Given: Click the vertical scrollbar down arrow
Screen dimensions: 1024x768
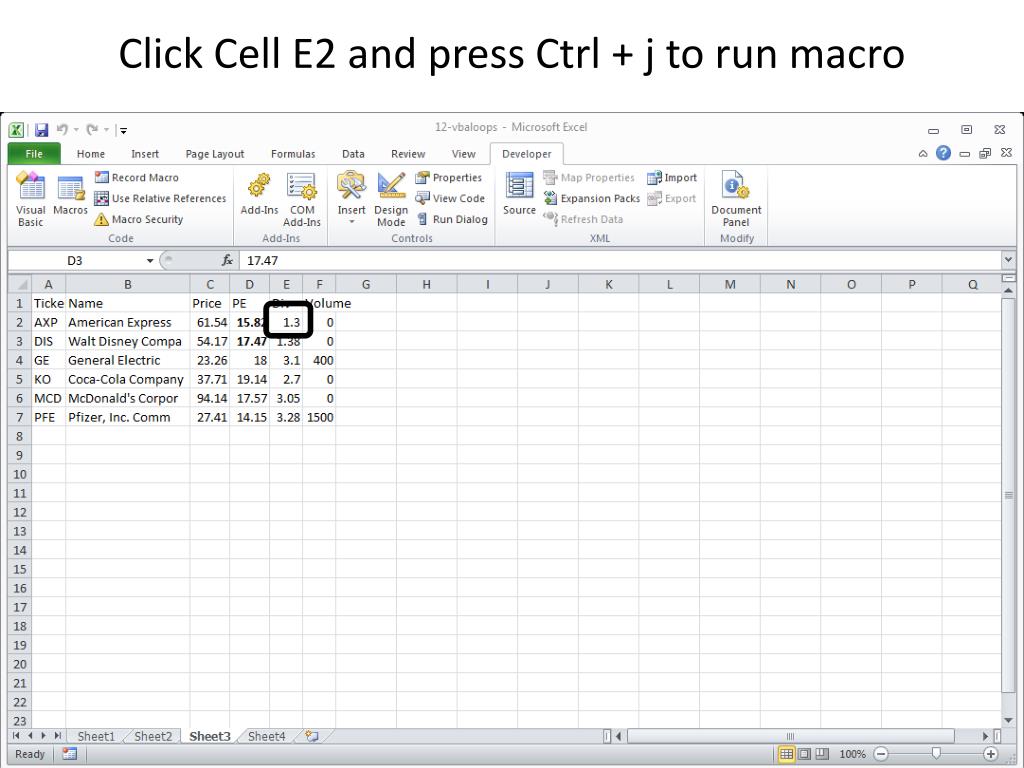Looking at the screenshot, I should [x=1008, y=721].
